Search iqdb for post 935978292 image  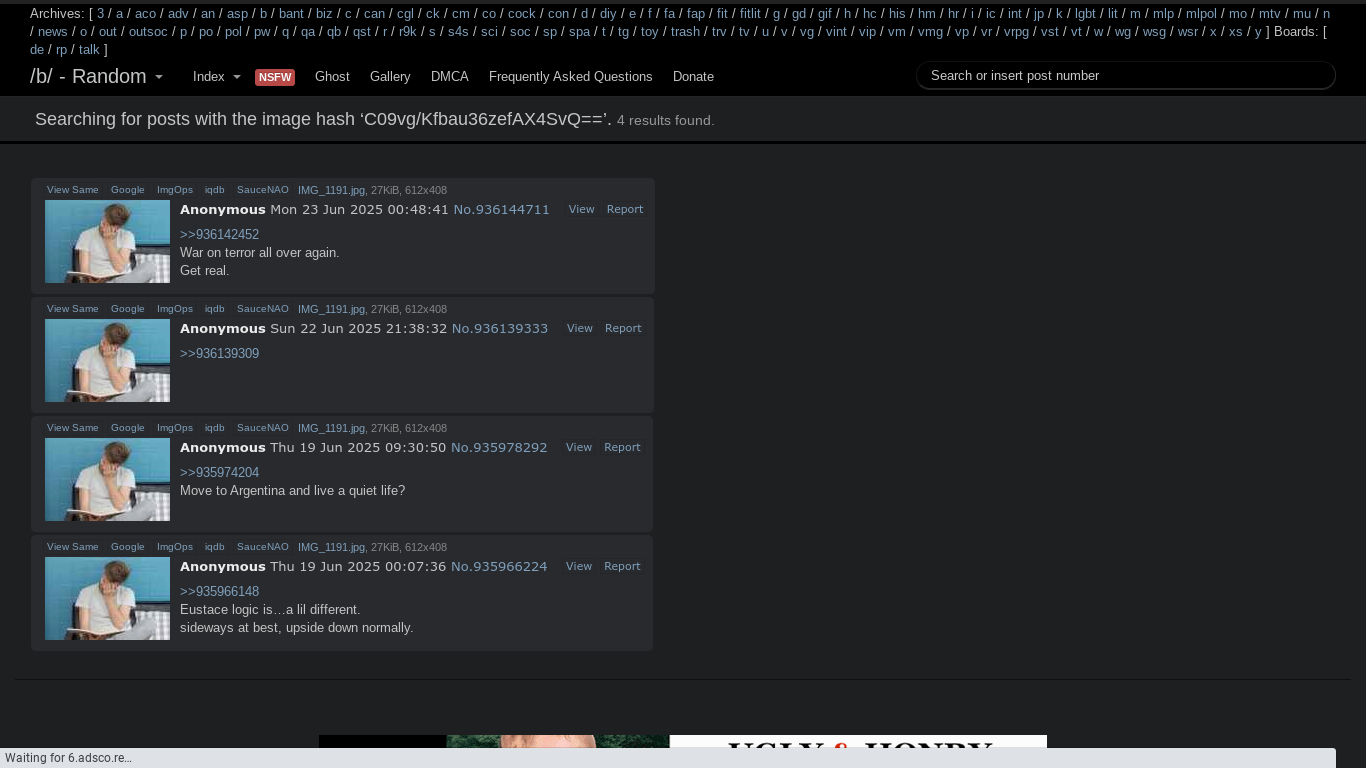(x=215, y=428)
